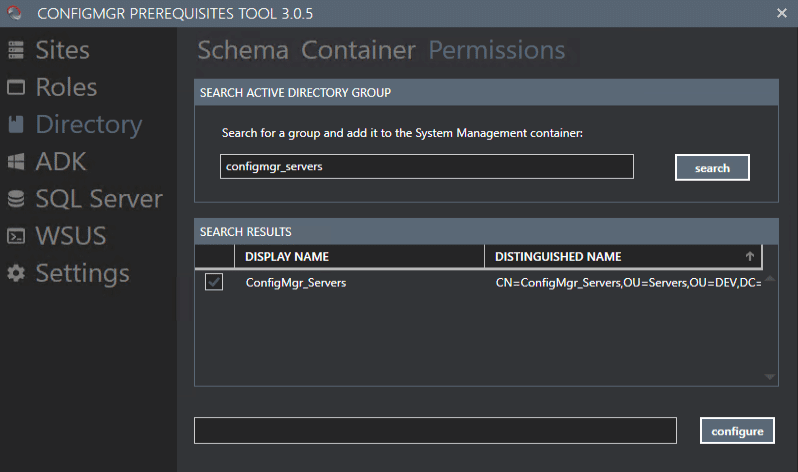Image resolution: width=798 pixels, height=472 pixels.
Task: Click the ADK Windows logo icon
Action: 16,161
